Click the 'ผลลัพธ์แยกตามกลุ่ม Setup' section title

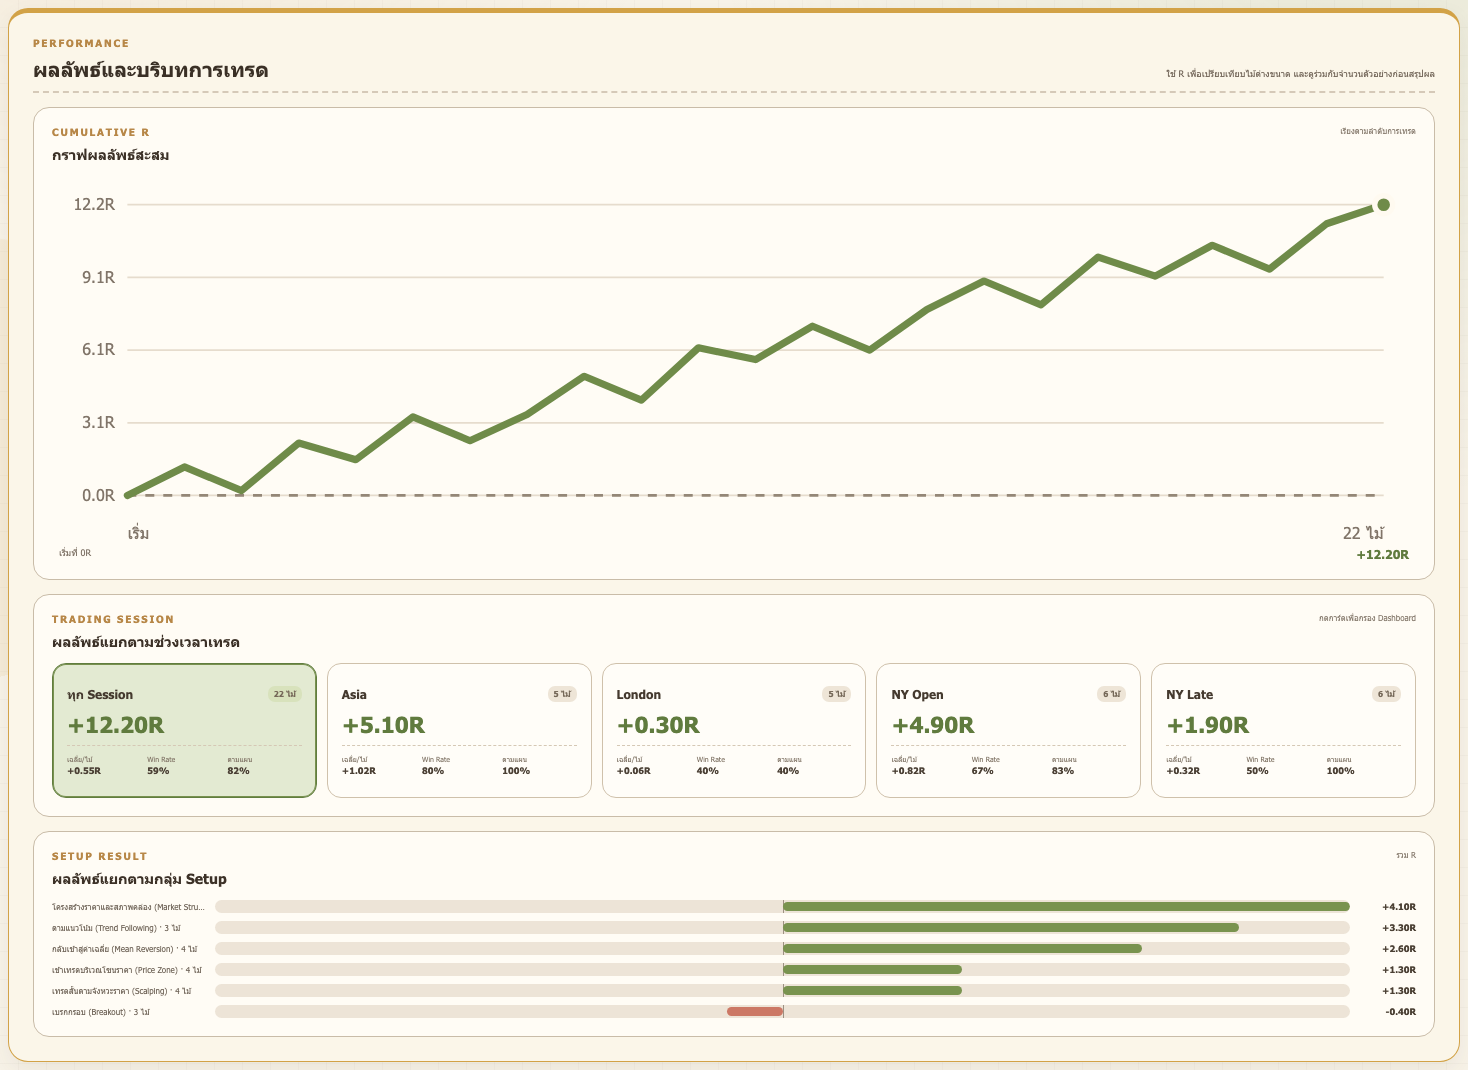pyautogui.click(x=139, y=879)
